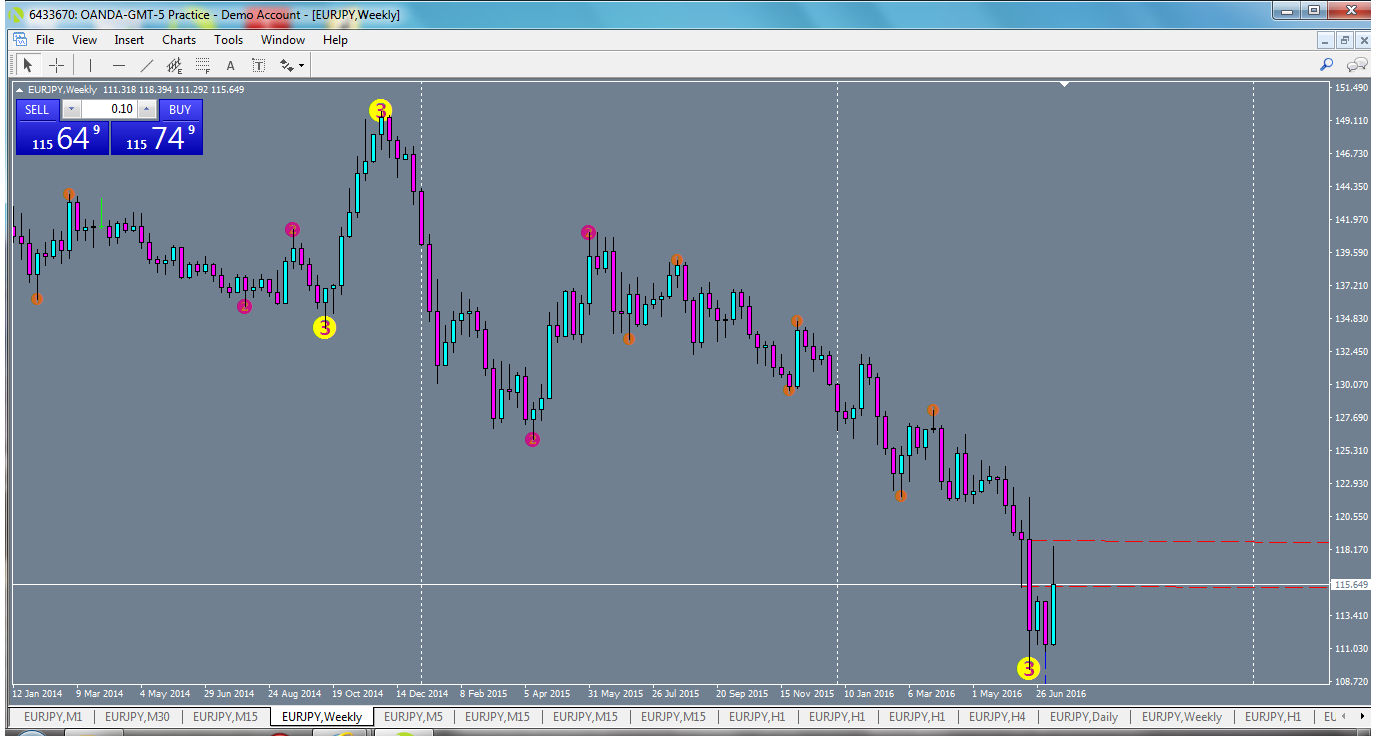
Task: Select the Trendline drawing tool
Action: coord(147,64)
